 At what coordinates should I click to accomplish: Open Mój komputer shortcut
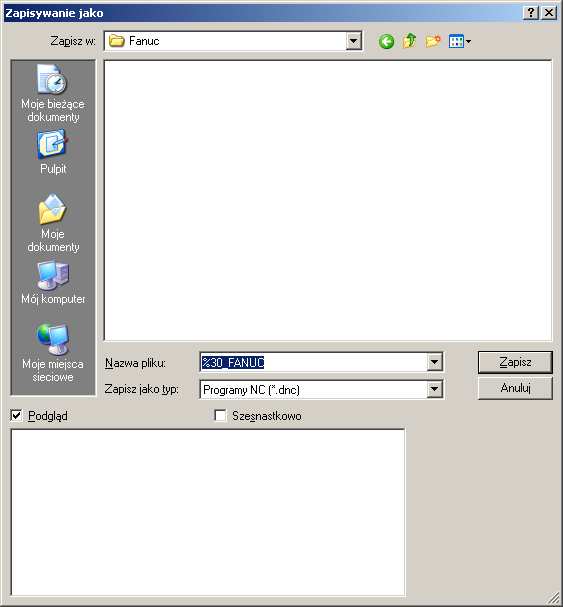pos(53,283)
